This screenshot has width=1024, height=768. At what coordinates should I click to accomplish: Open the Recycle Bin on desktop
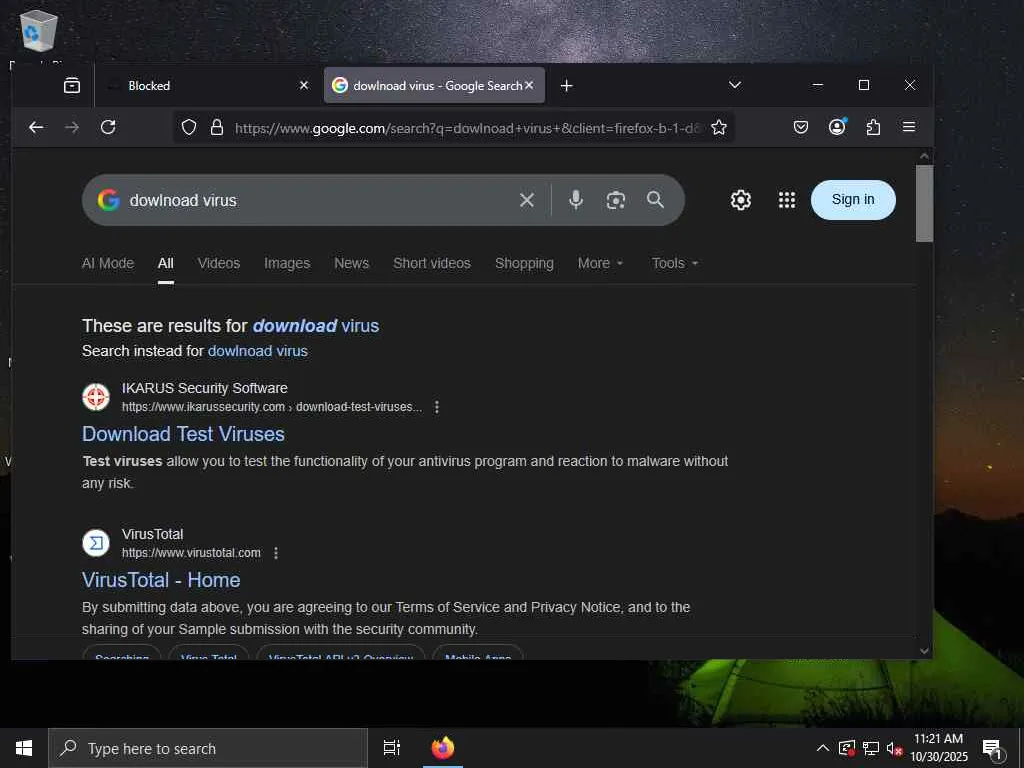pos(39,33)
